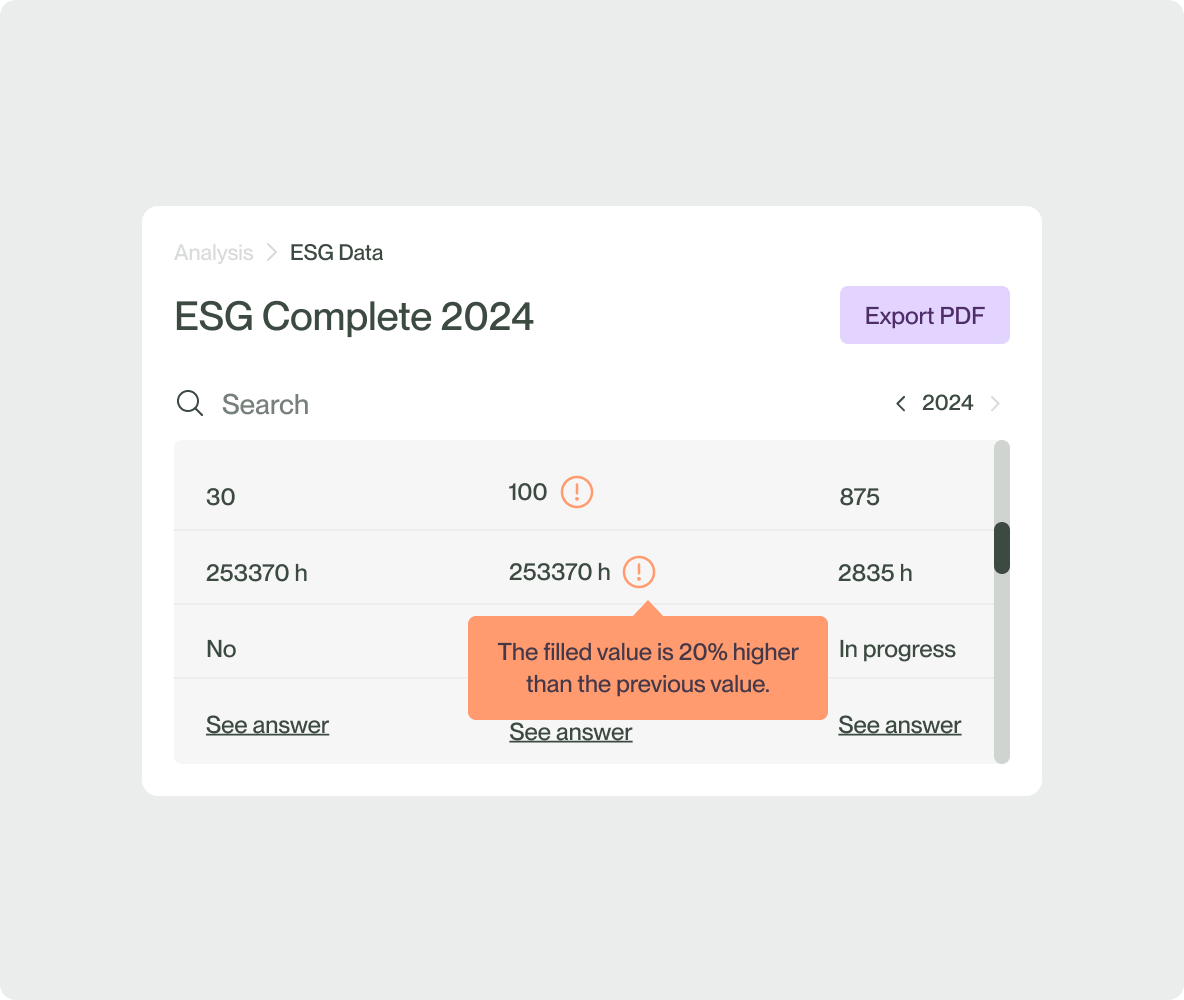The image size is (1184, 1000).
Task: Select the 2024 year label
Action: click(x=947, y=403)
